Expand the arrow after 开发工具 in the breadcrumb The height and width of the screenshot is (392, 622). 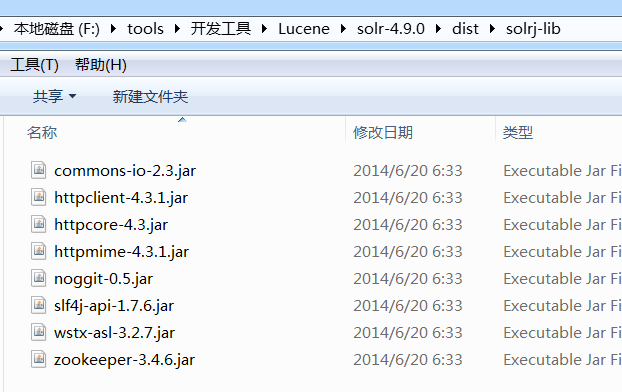click(265, 29)
